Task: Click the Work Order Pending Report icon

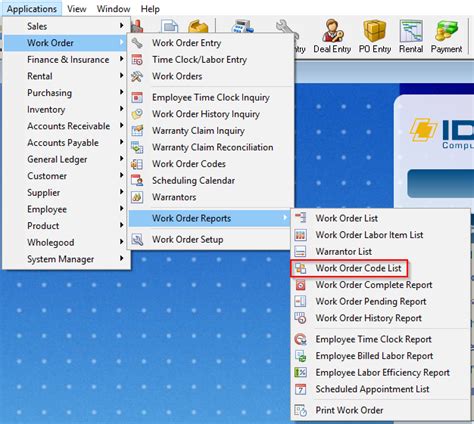Action: 301,302
